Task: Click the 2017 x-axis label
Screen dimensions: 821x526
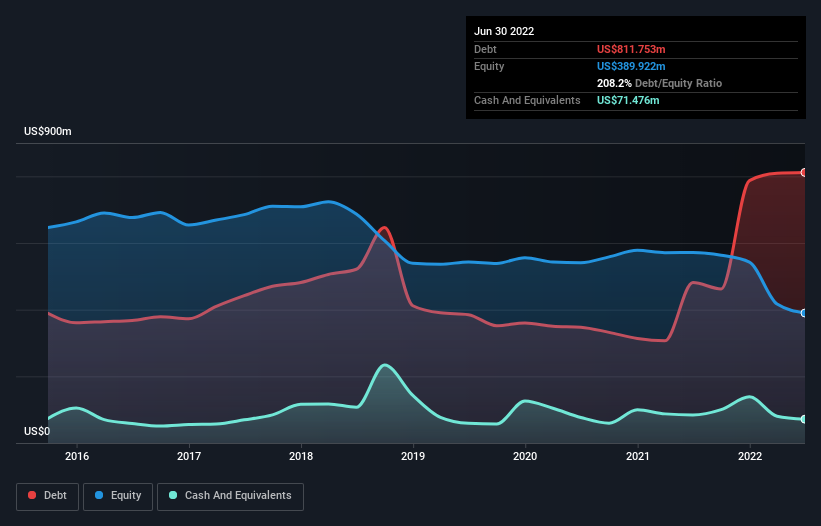Action: 189,456
